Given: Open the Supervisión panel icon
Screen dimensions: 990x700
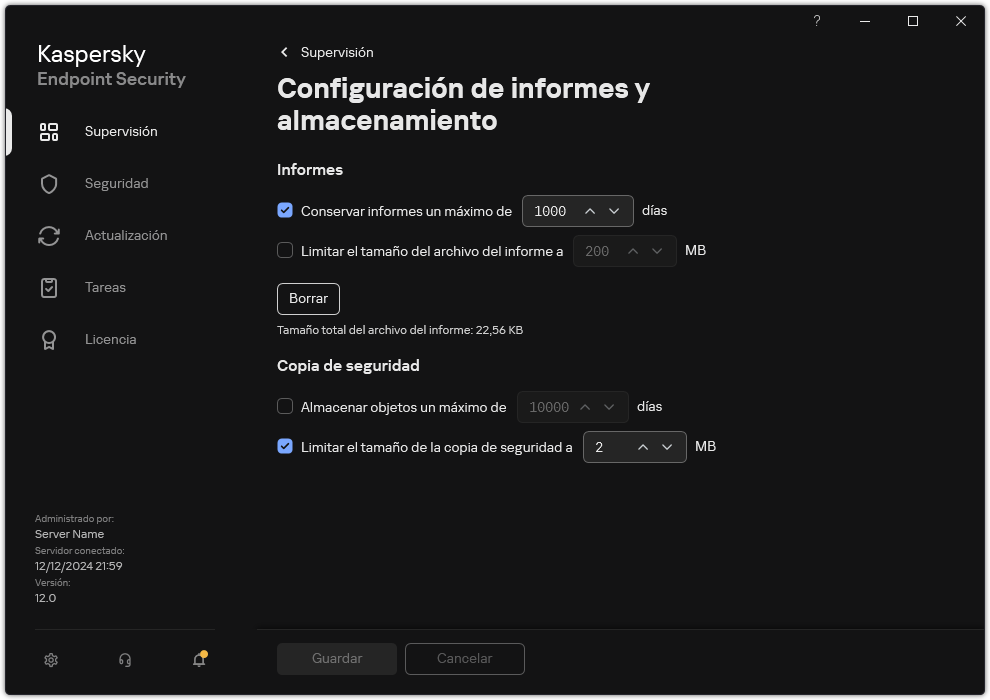Looking at the screenshot, I should [x=49, y=131].
